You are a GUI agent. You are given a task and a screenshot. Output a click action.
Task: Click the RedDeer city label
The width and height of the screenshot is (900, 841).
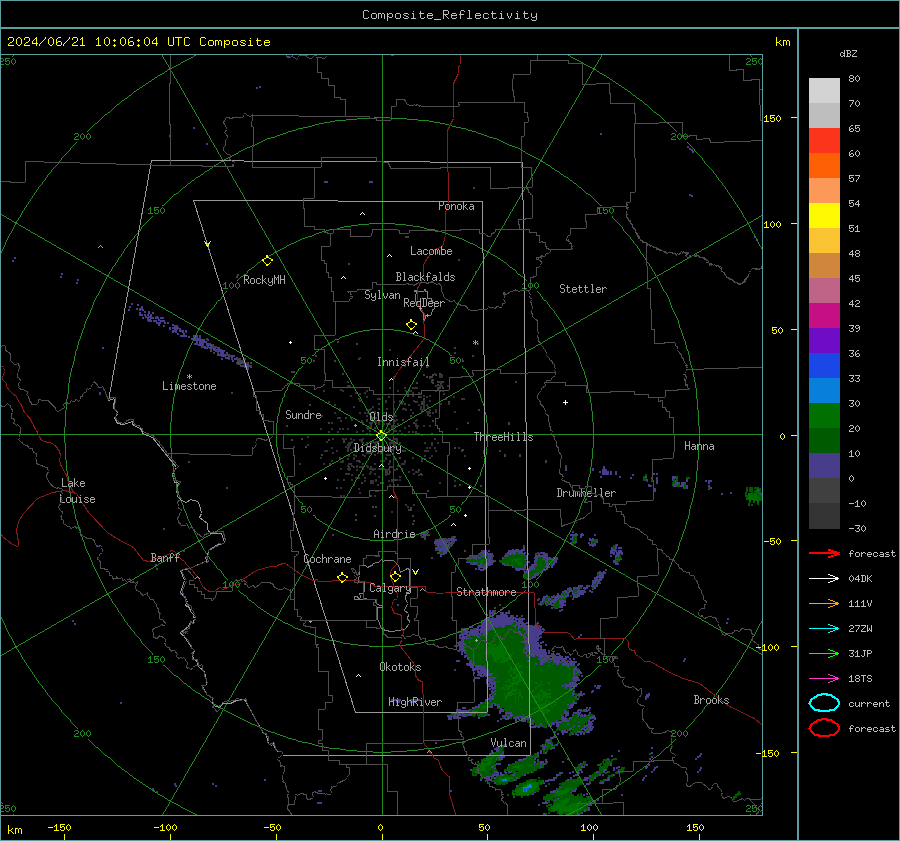coord(424,303)
